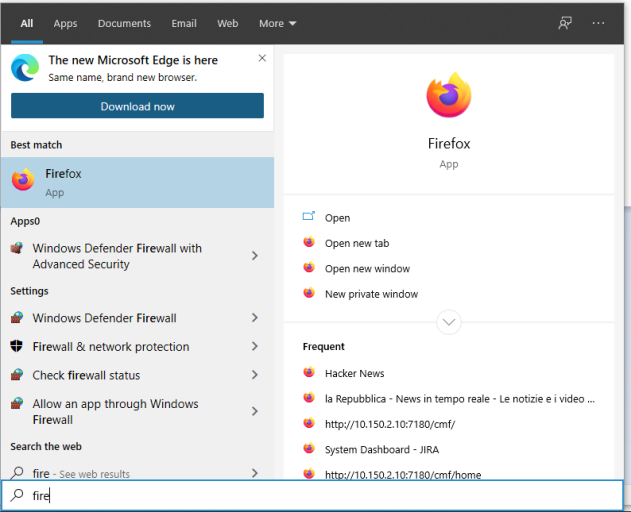Image resolution: width=631 pixels, height=512 pixels.
Task: Click Firefox icon beside Open new window
Action: coord(309,267)
